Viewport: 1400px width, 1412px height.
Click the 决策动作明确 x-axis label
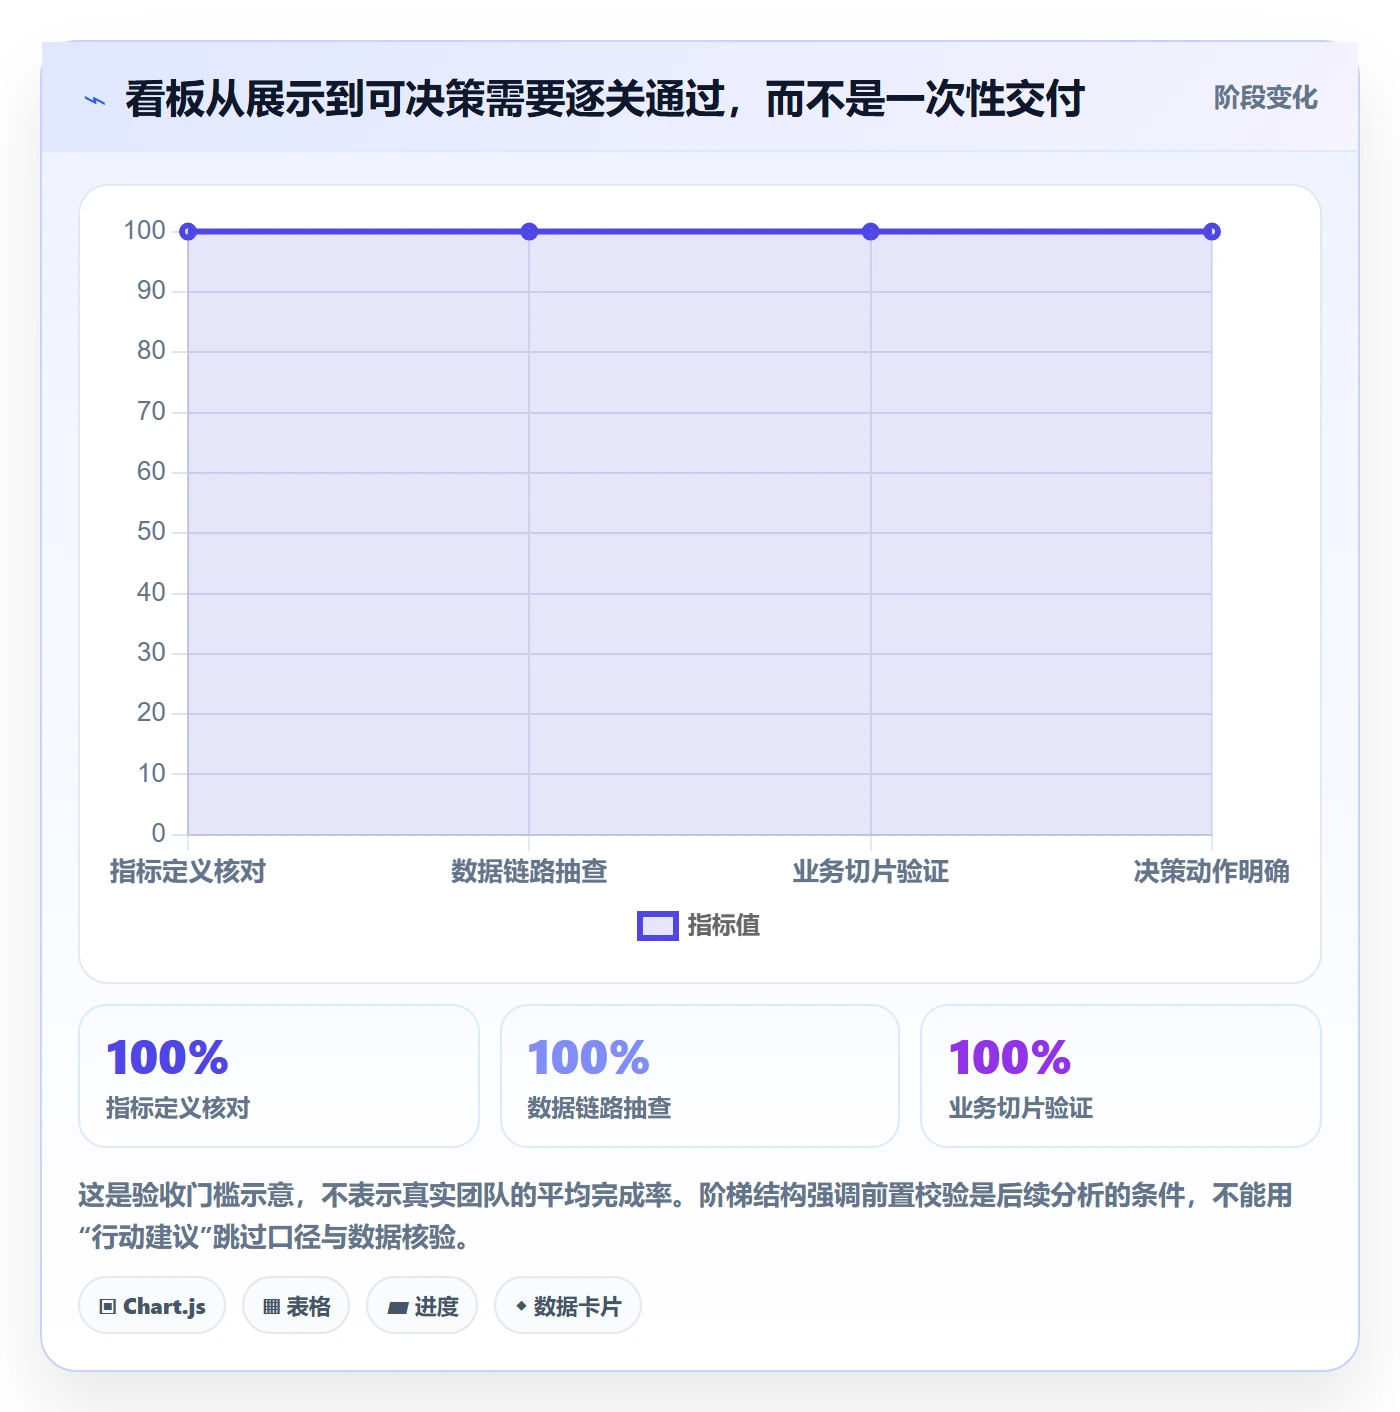[x=1212, y=872]
